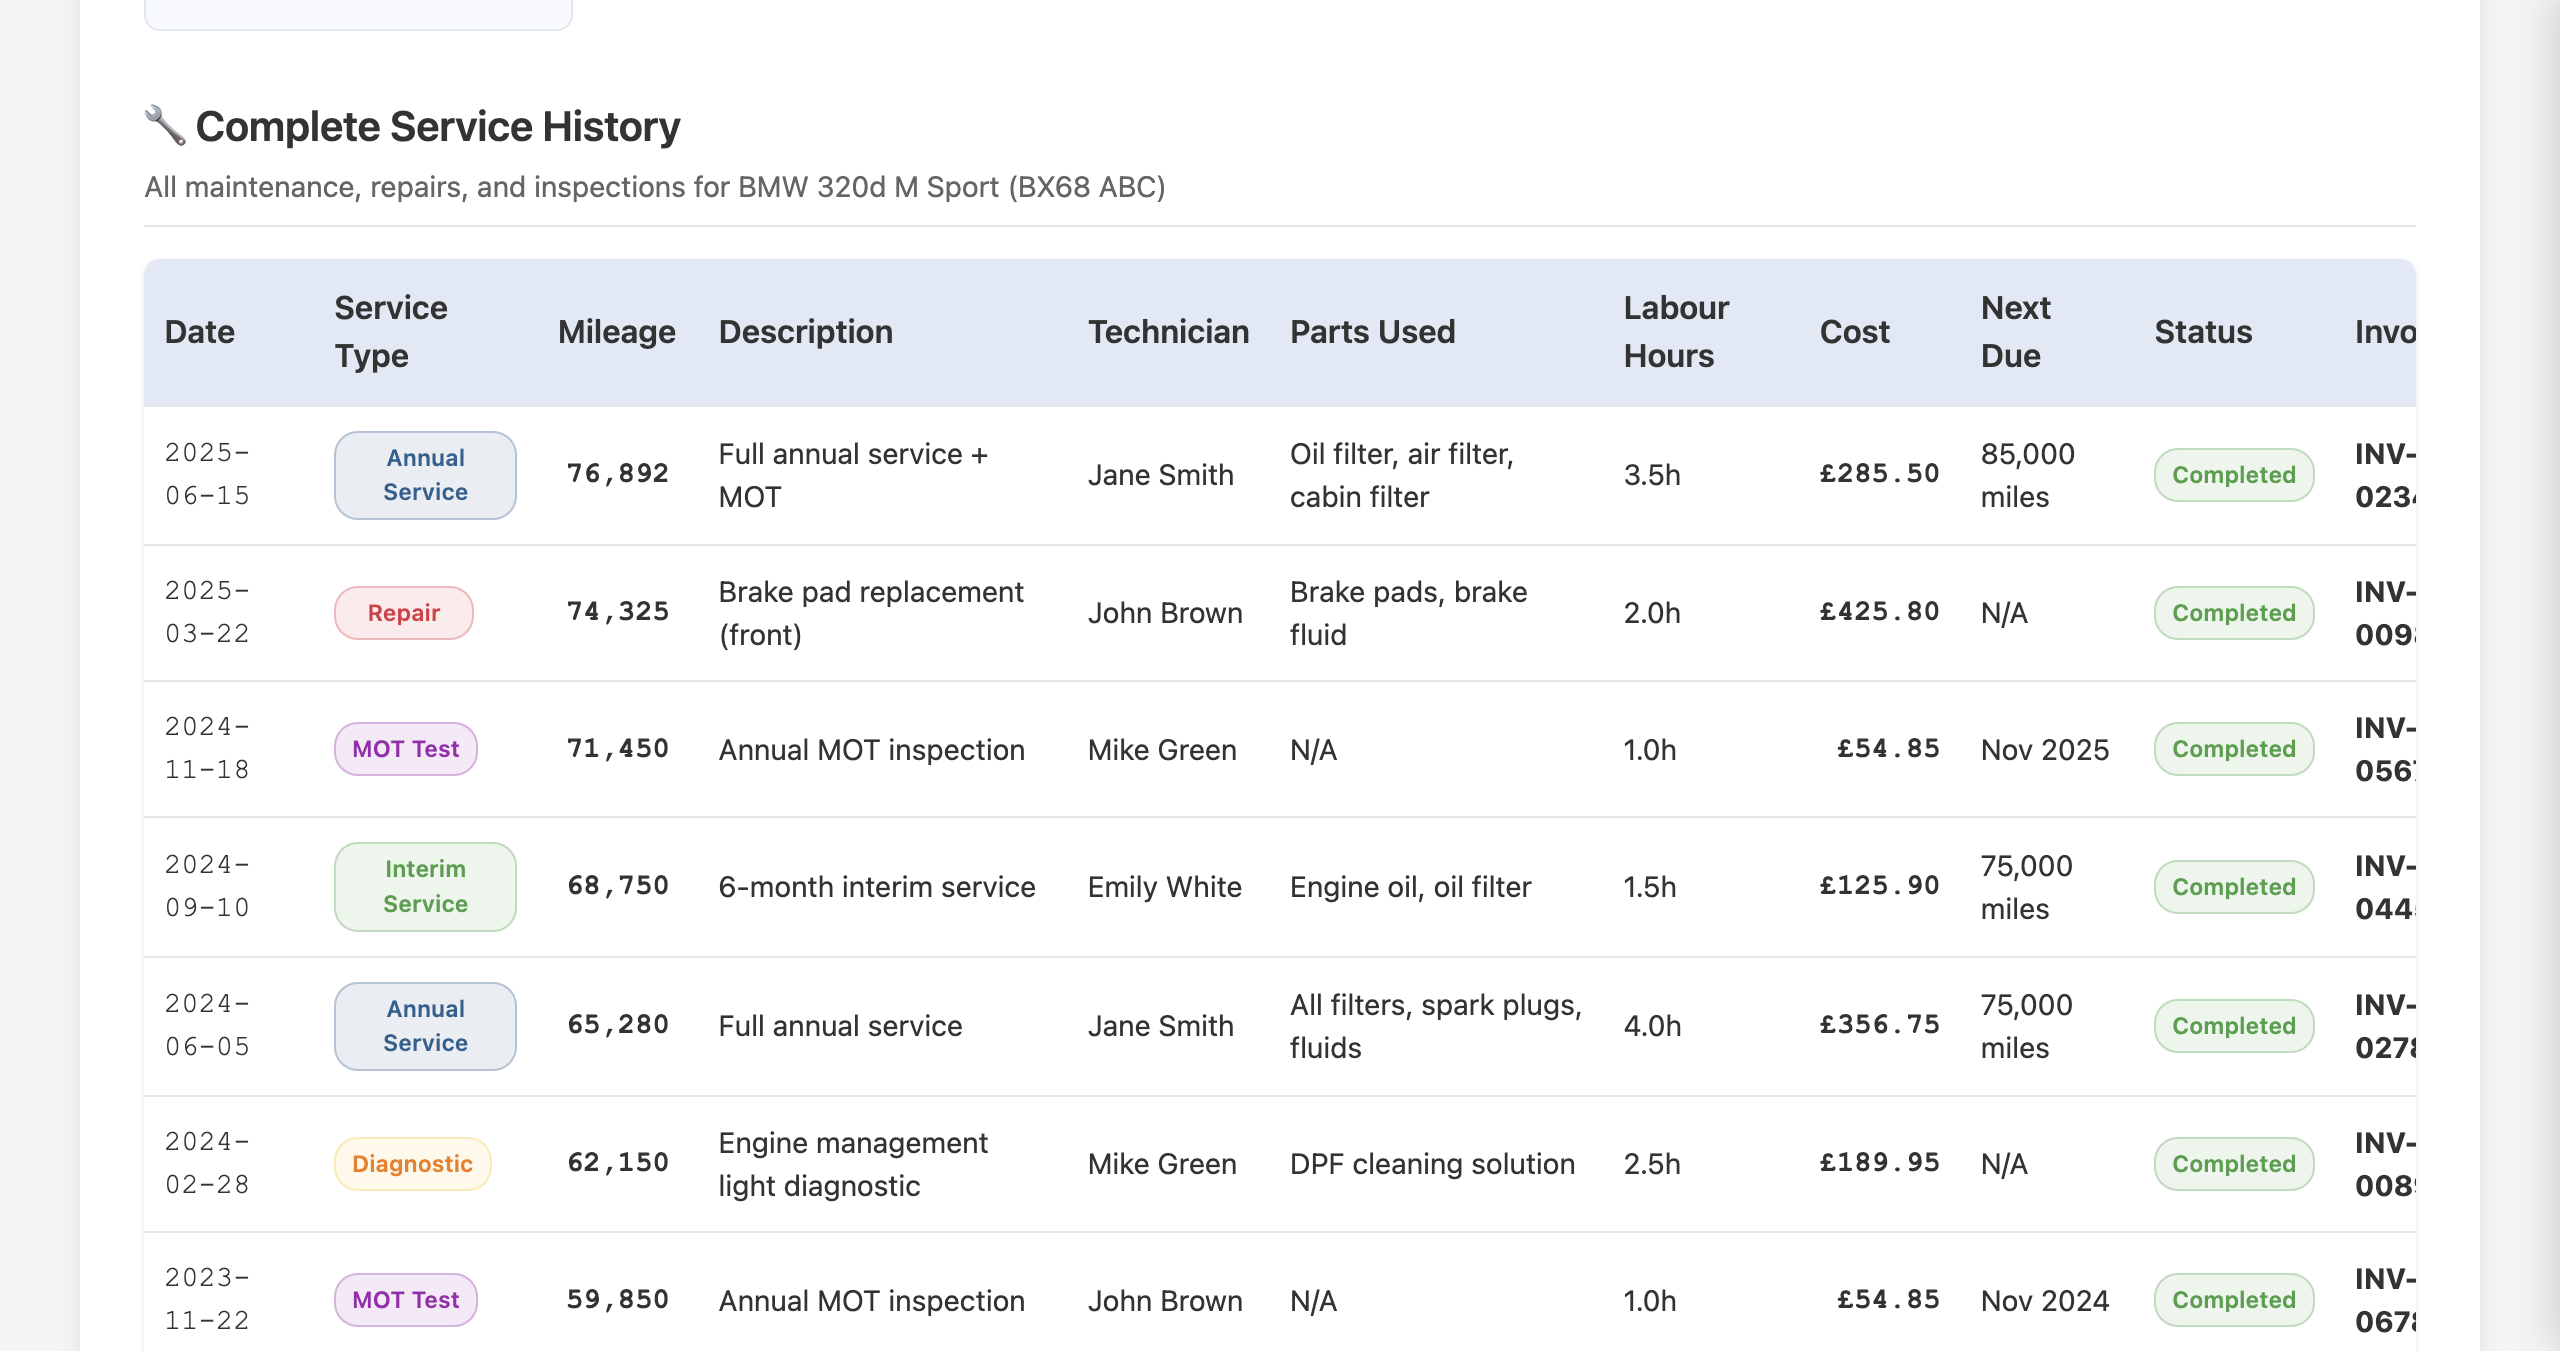Click the Completed status on the brake repair row
Screen dimensions: 2560x1351
[x=2234, y=612]
